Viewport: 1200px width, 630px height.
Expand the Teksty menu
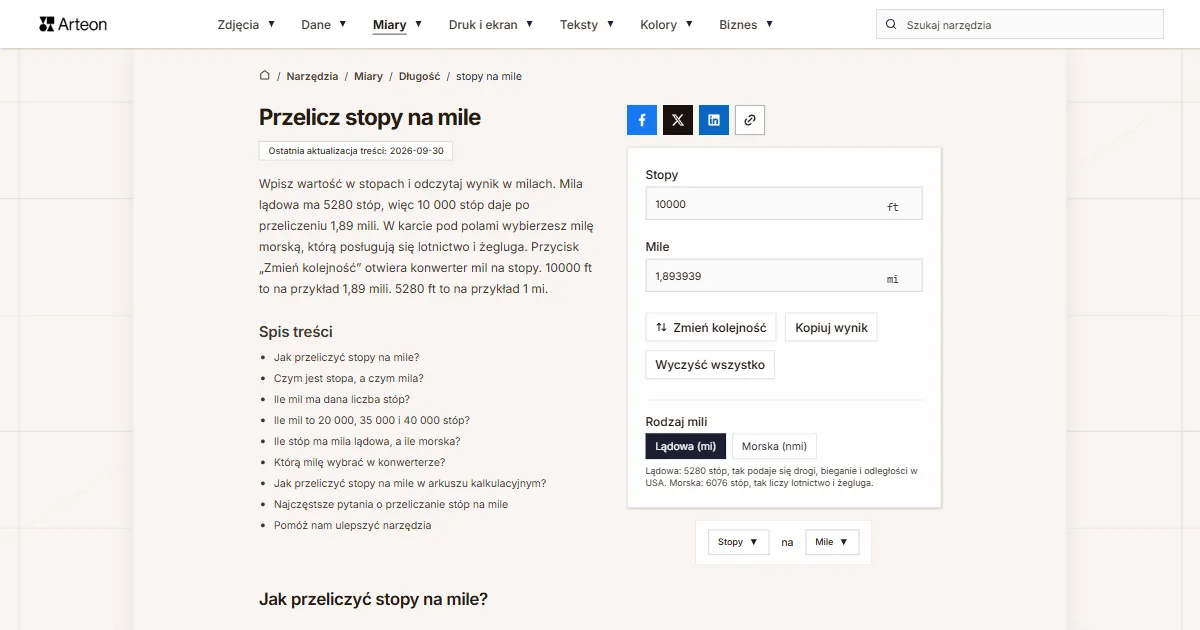pyautogui.click(x=587, y=25)
